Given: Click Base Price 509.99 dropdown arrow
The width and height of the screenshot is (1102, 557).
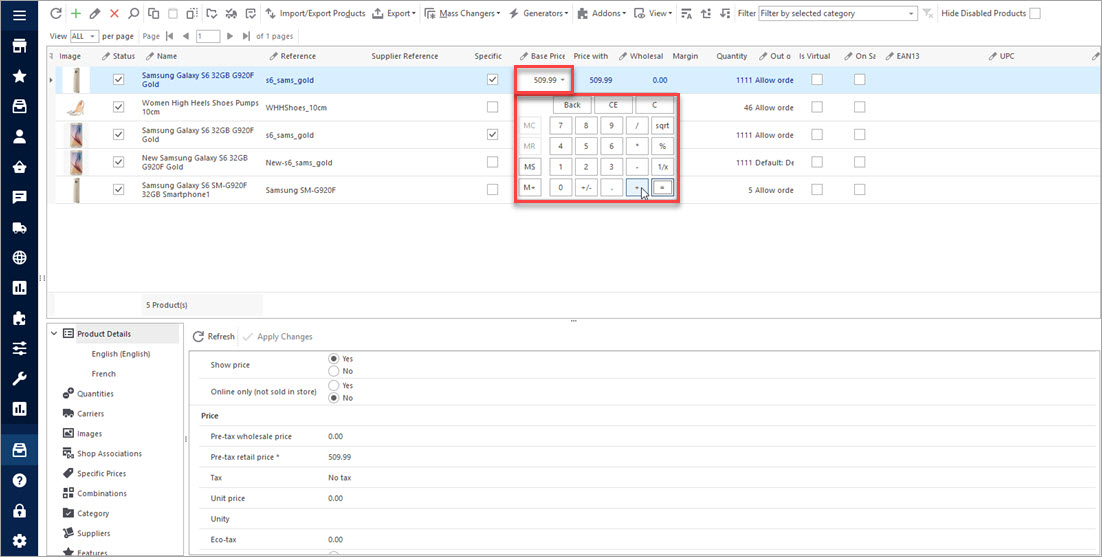Looking at the screenshot, I should click(x=562, y=80).
